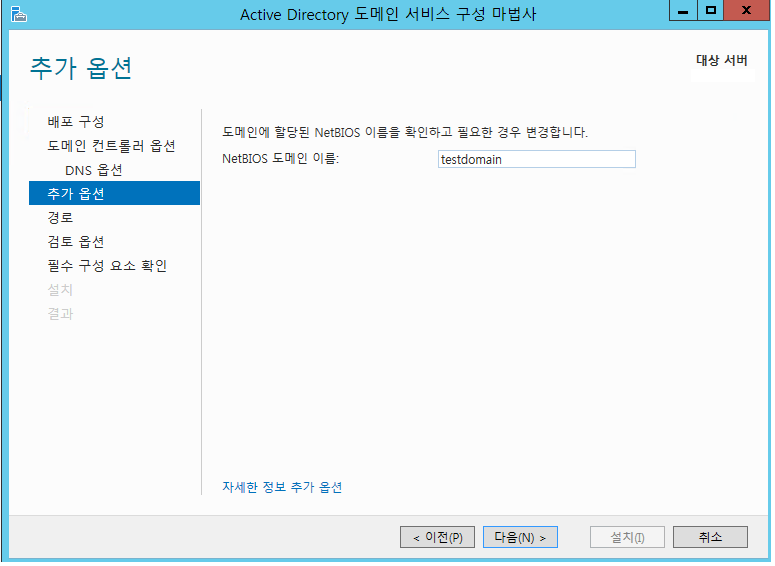Click the NetBIOS 도메인 이름 label

pyautogui.click(x=280, y=159)
